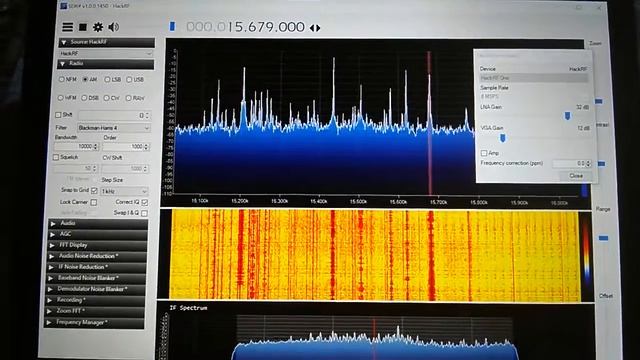Open the HackRF source dropdown
This screenshot has height=360, width=640.
click(x=106, y=53)
